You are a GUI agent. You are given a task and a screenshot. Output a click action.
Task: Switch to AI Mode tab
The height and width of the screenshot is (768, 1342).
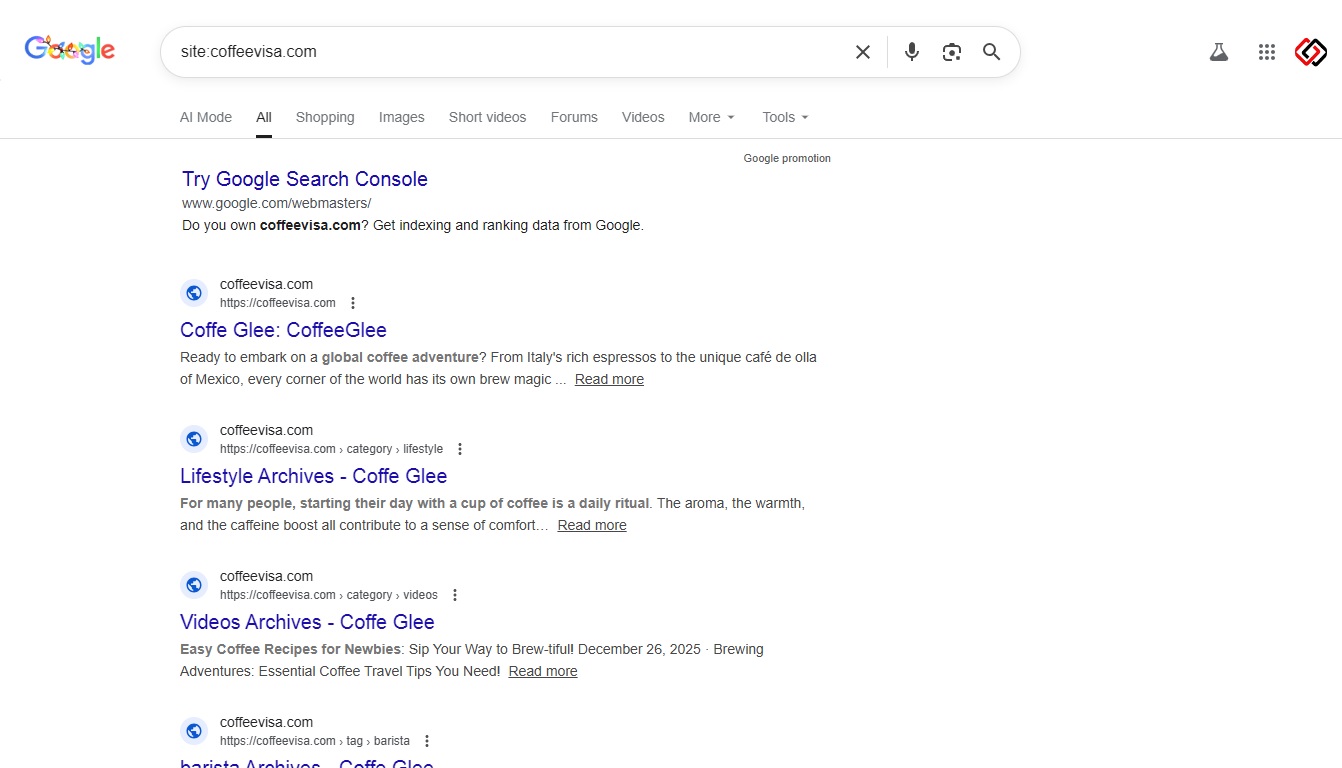click(205, 117)
